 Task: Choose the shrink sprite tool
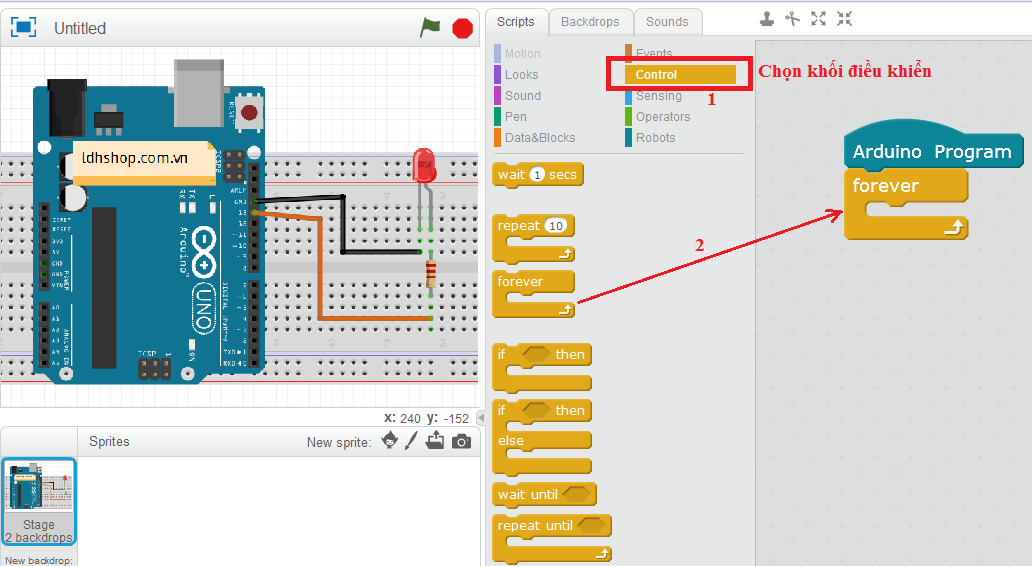click(x=845, y=18)
